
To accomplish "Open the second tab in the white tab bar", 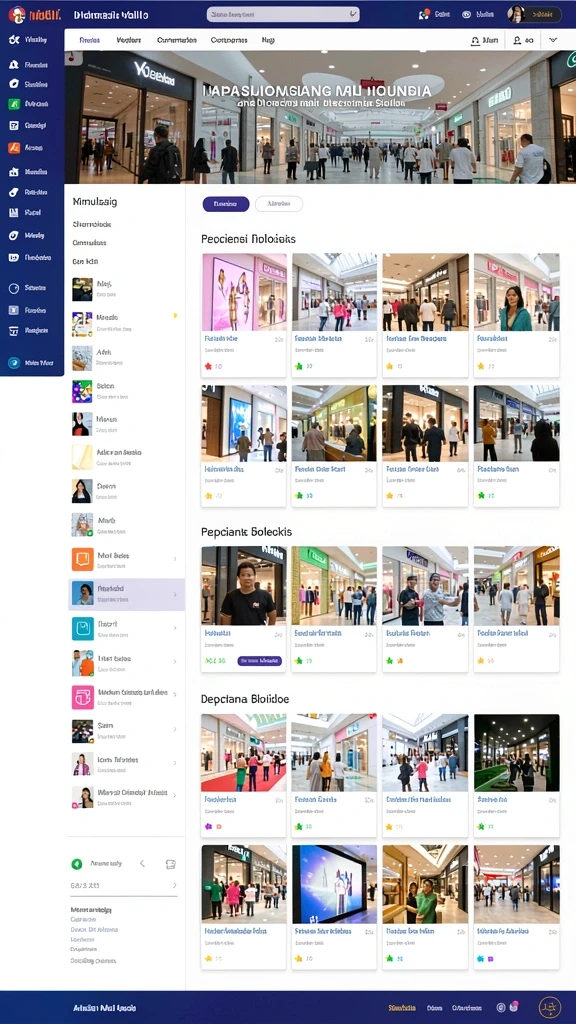I will [129, 40].
